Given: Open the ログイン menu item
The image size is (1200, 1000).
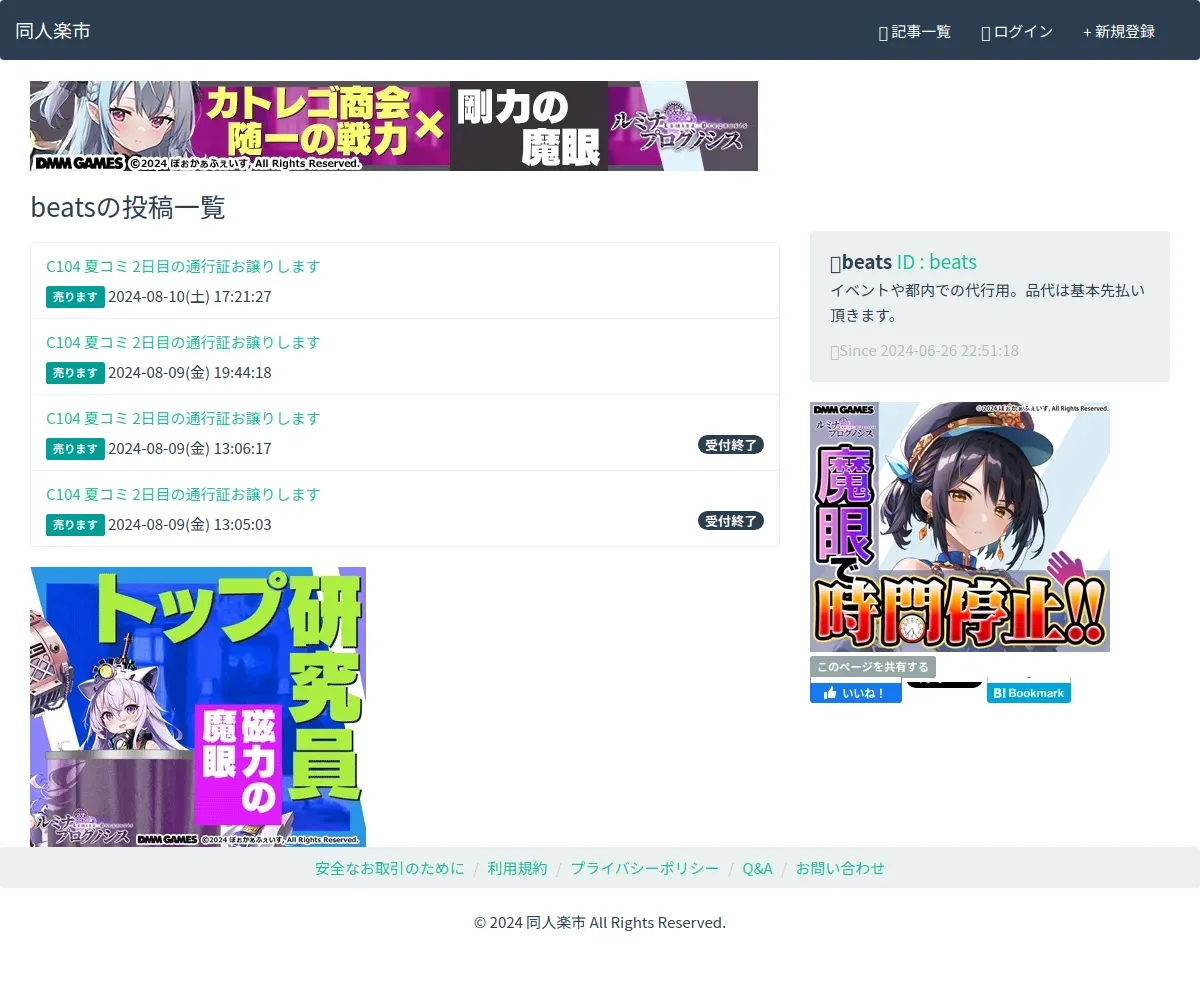Looking at the screenshot, I should (x=1017, y=32).
